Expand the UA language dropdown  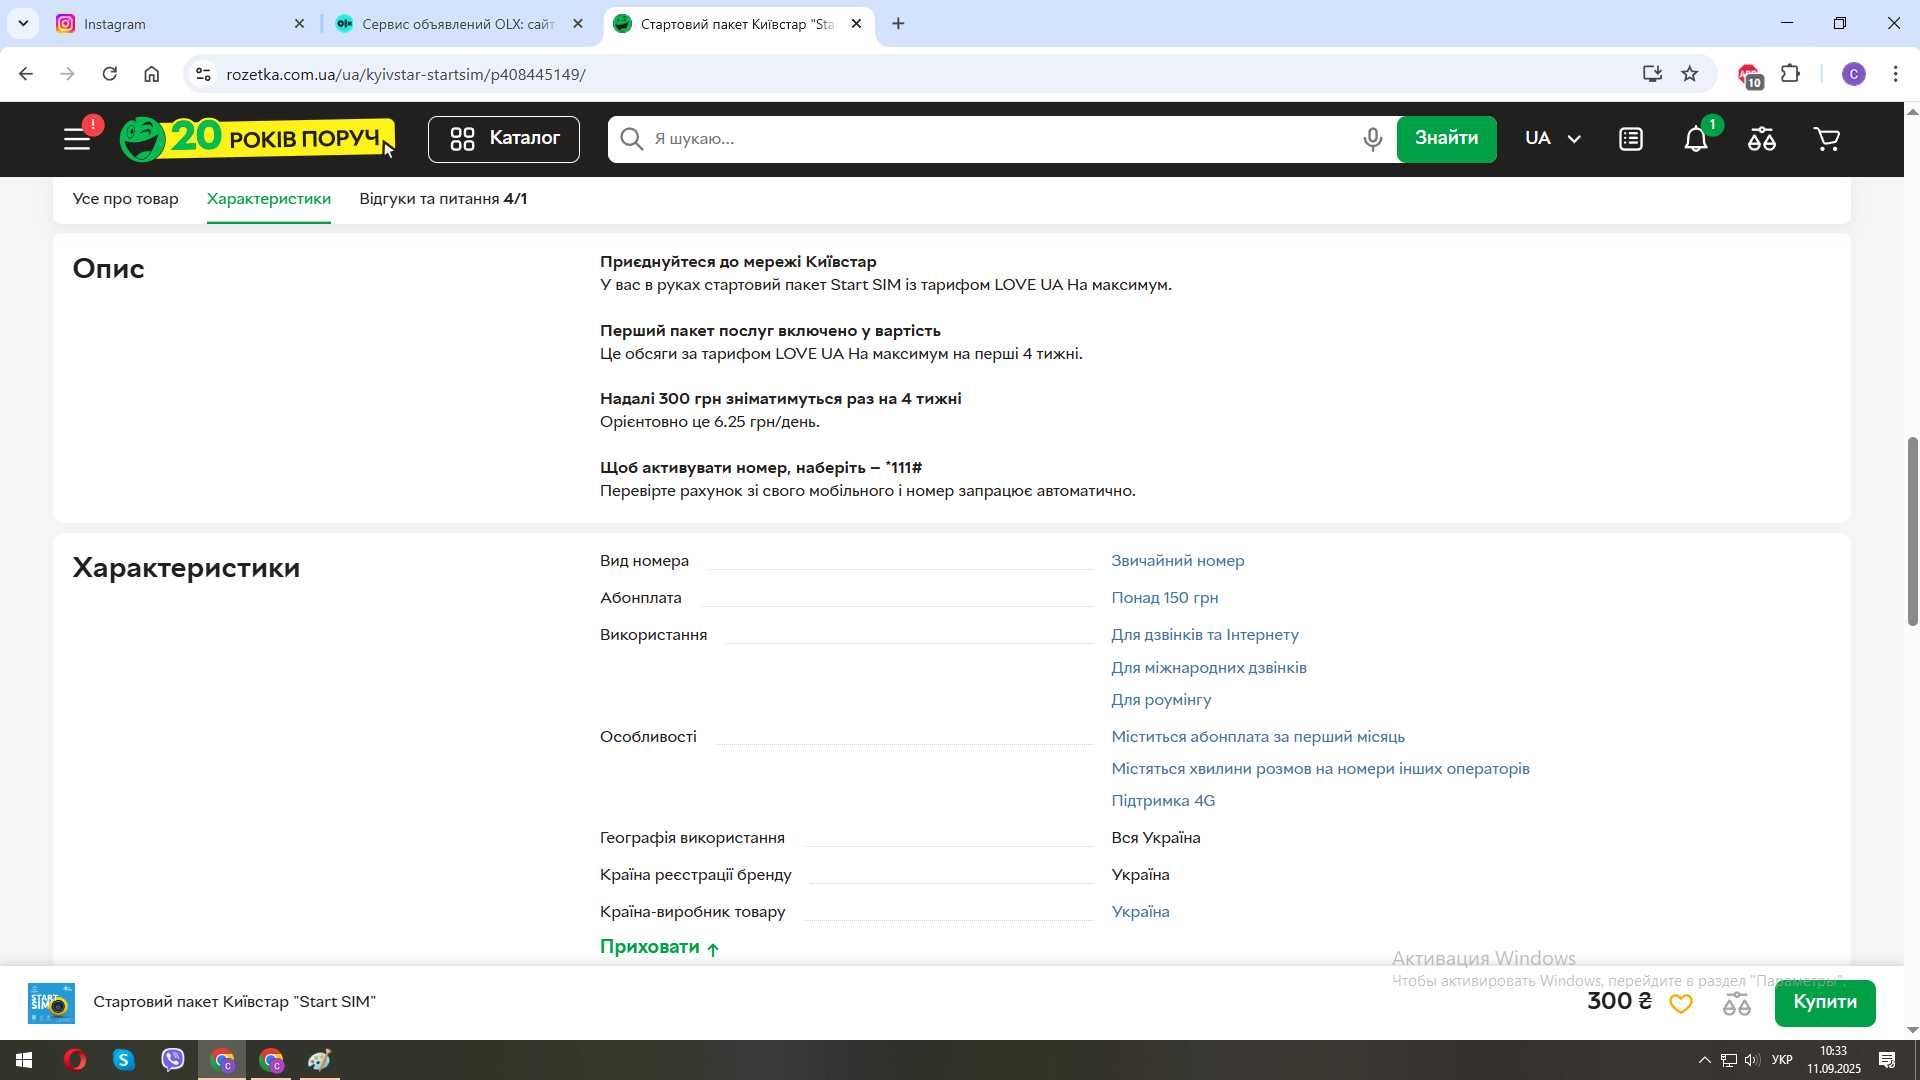pos(1552,139)
